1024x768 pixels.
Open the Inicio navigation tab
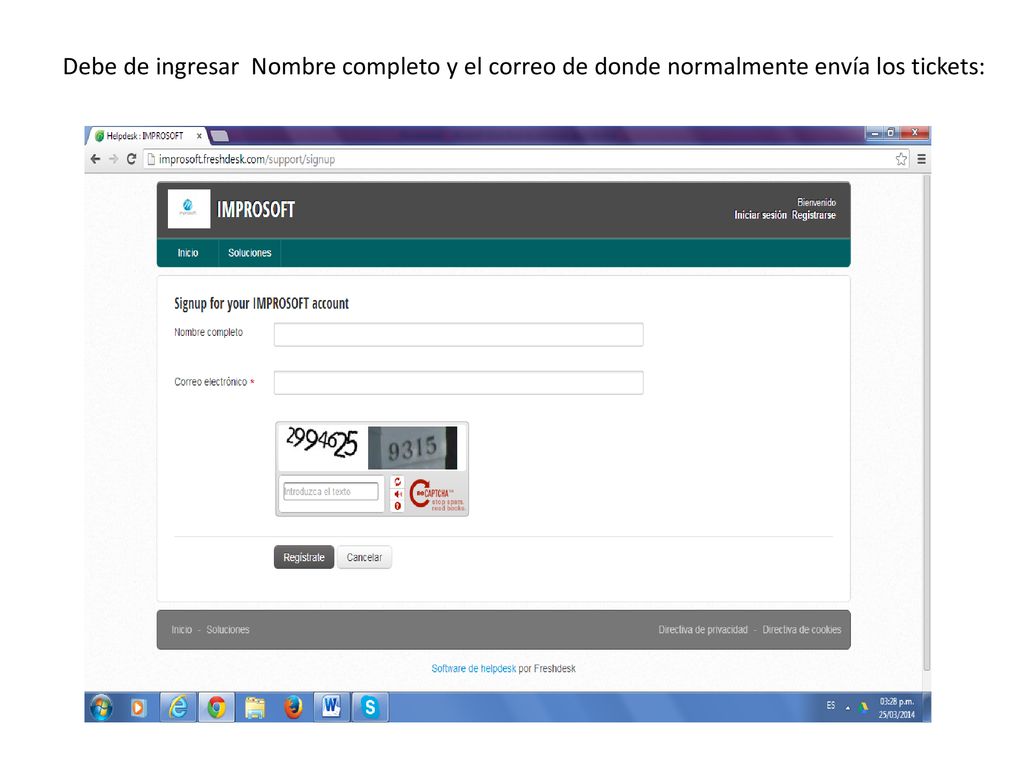pos(187,253)
